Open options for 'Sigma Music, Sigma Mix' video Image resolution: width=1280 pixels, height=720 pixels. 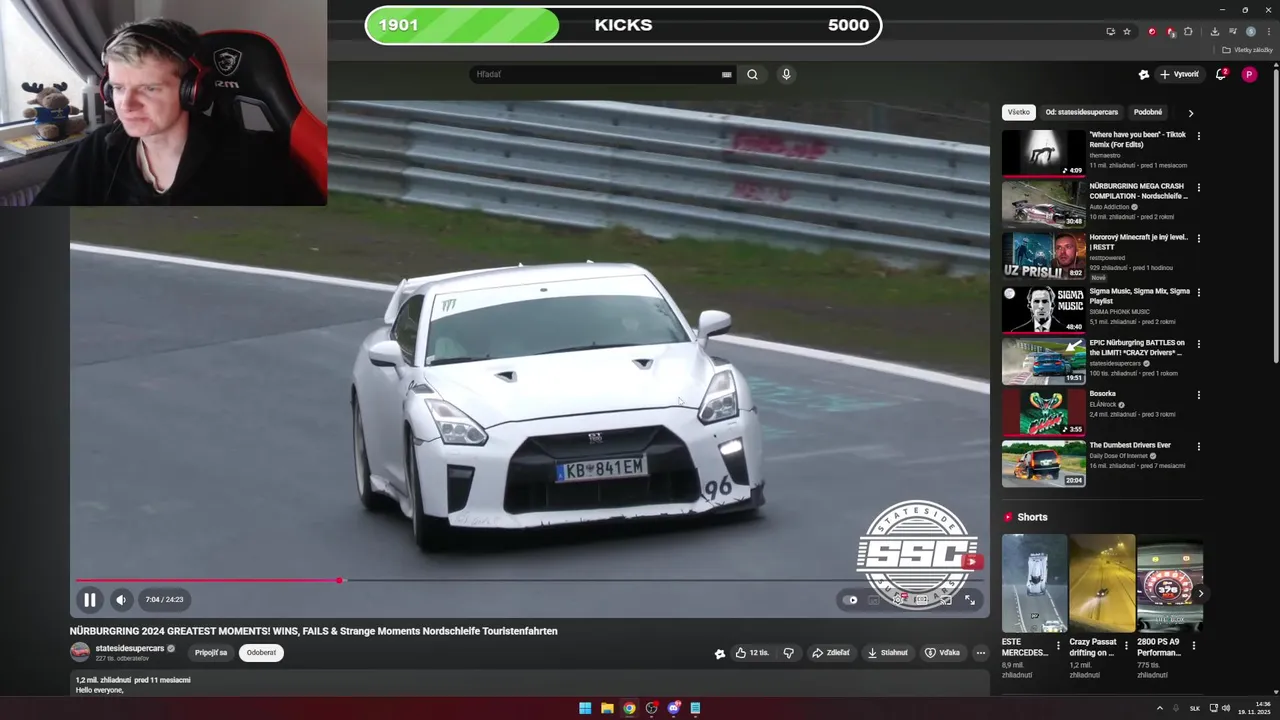(x=1199, y=293)
